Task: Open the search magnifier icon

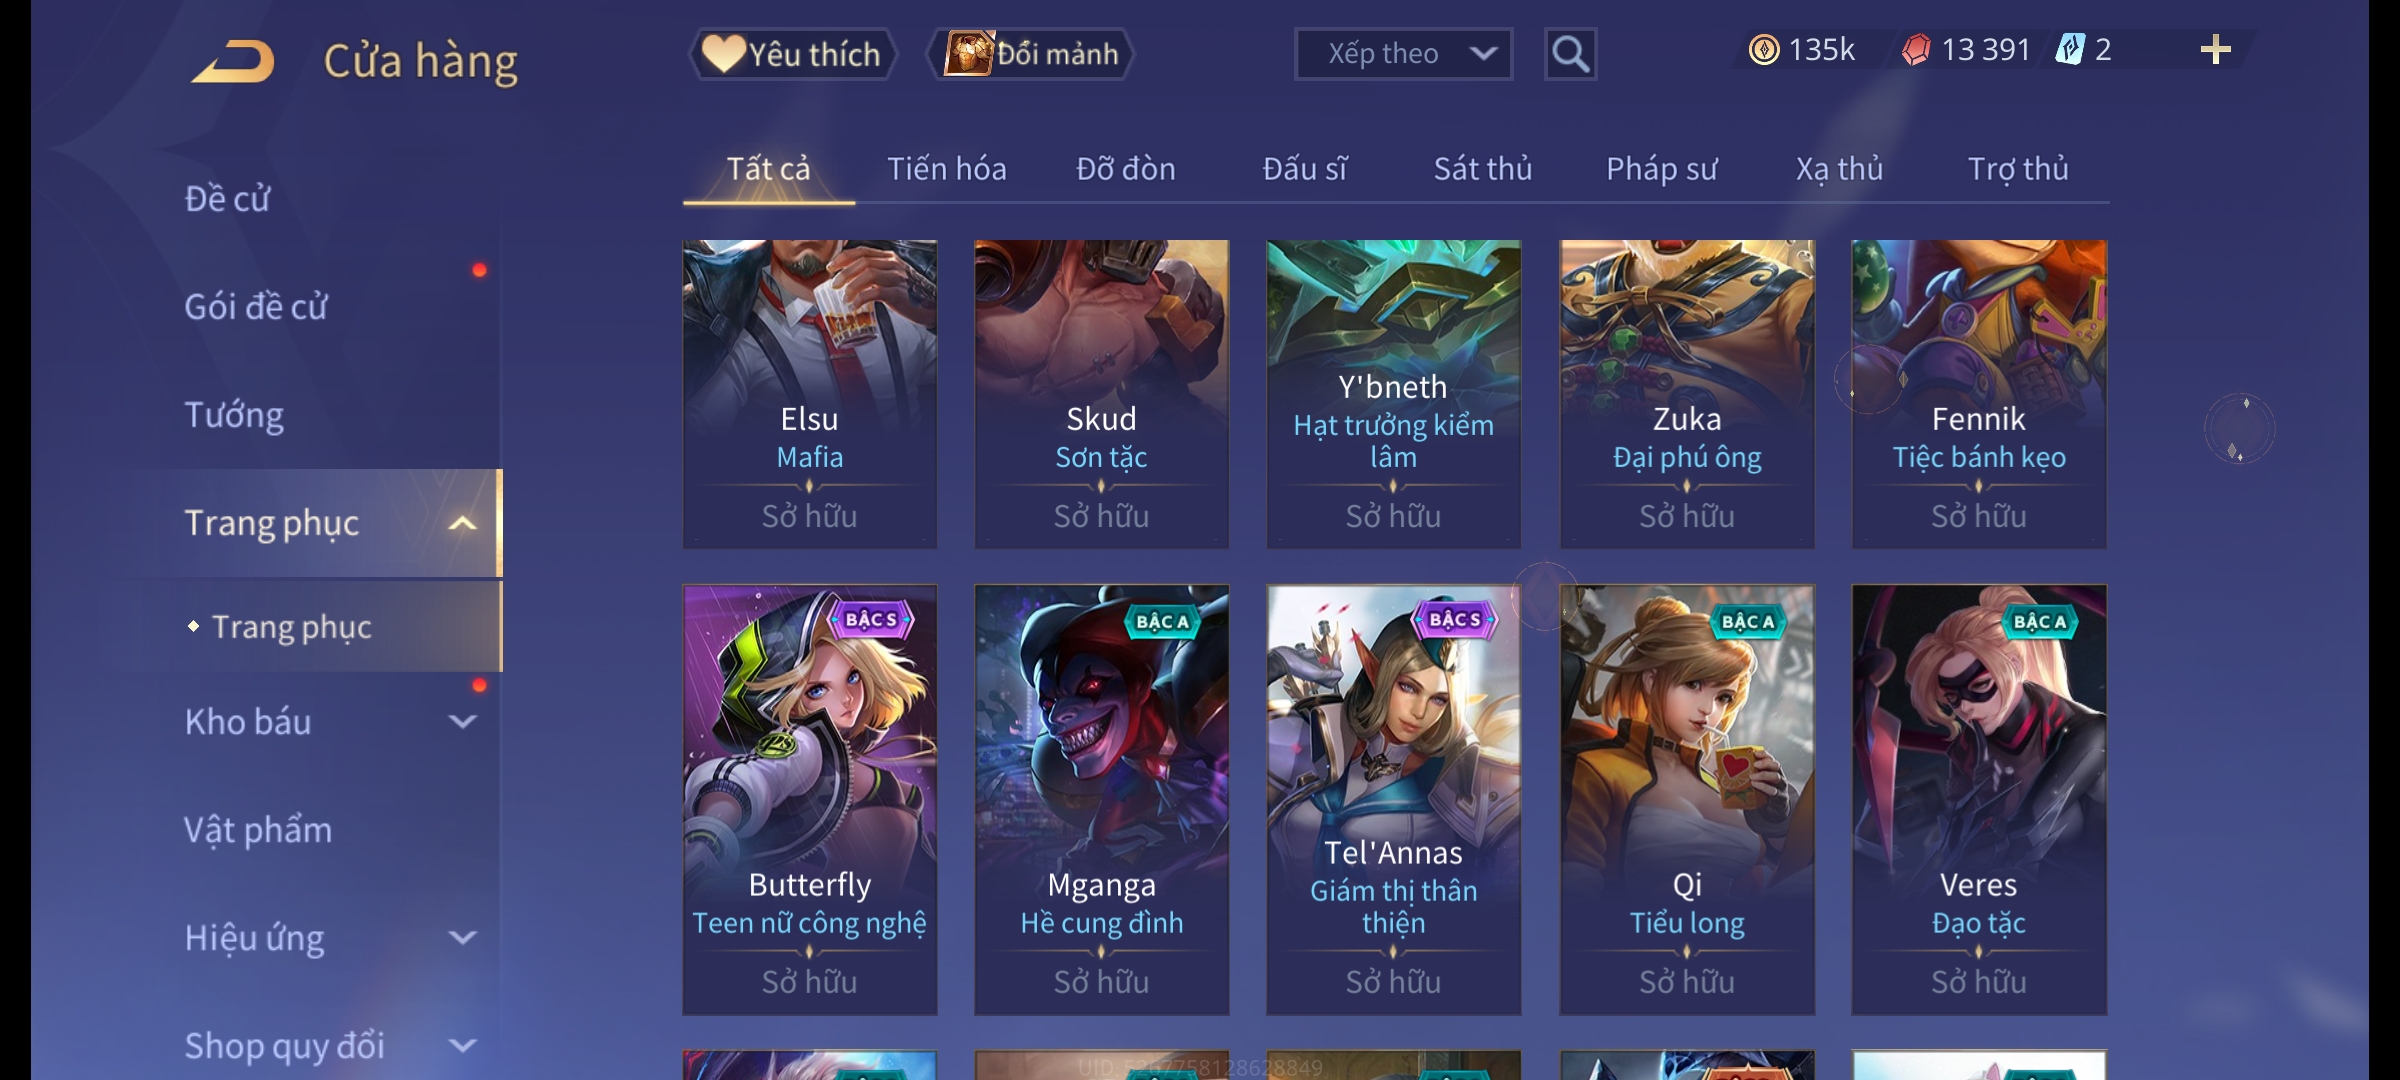Action: click(1570, 54)
